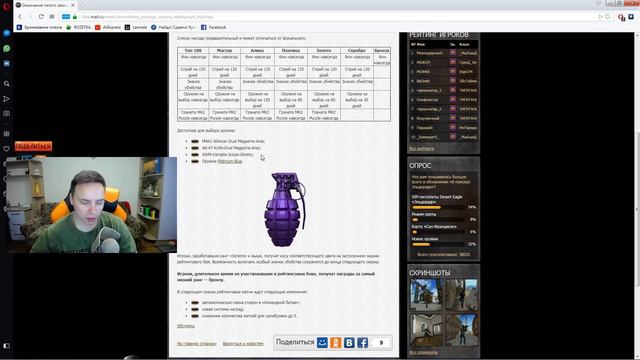640x360 pixels.
Task: Open VK messenger in the Opera sidebar
Action: point(7,64)
